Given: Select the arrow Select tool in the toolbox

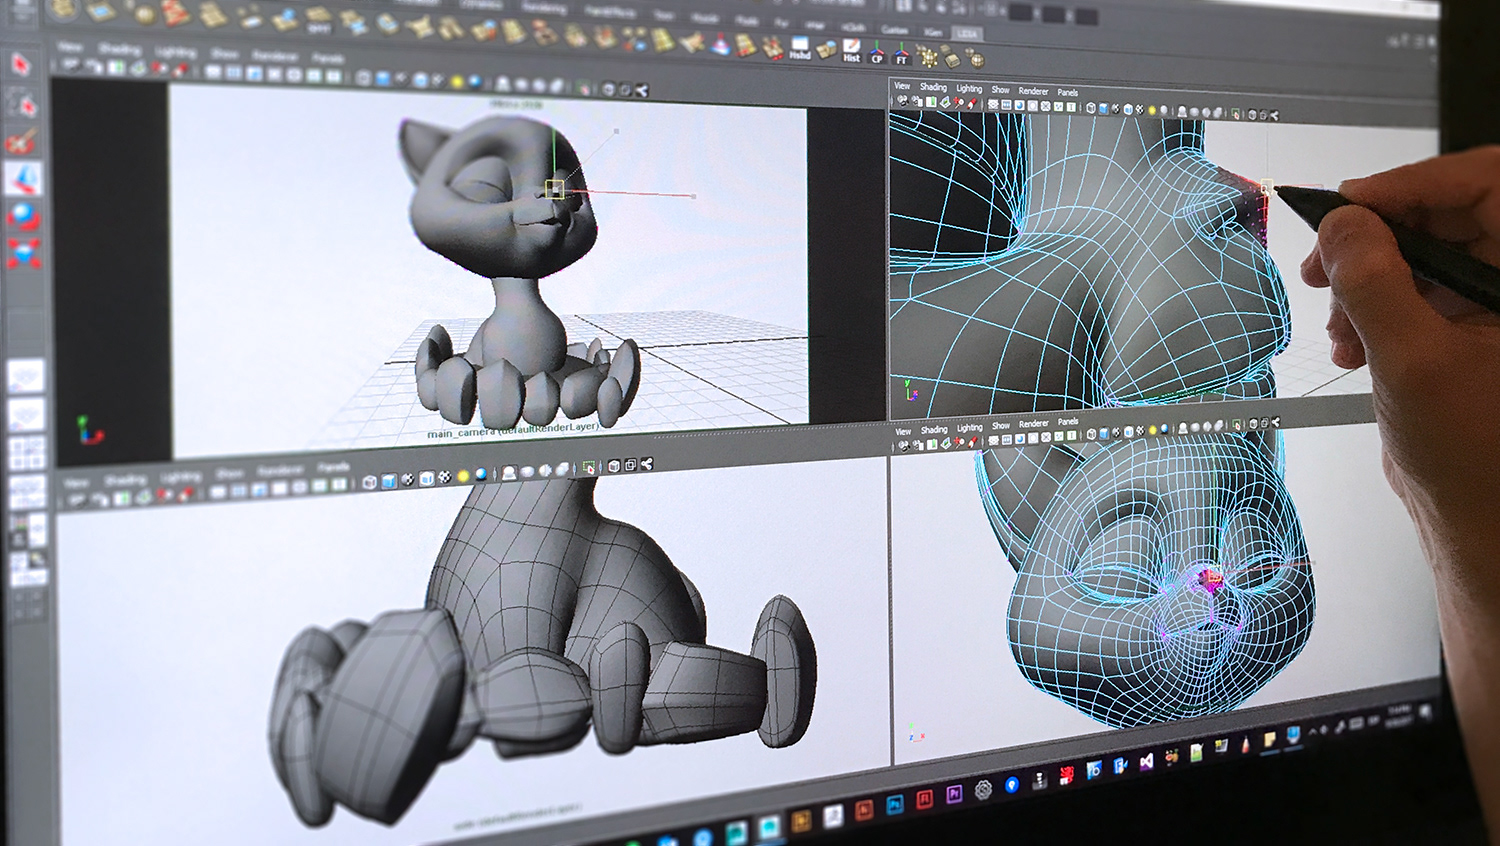Looking at the screenshot, I should (21, 64).
